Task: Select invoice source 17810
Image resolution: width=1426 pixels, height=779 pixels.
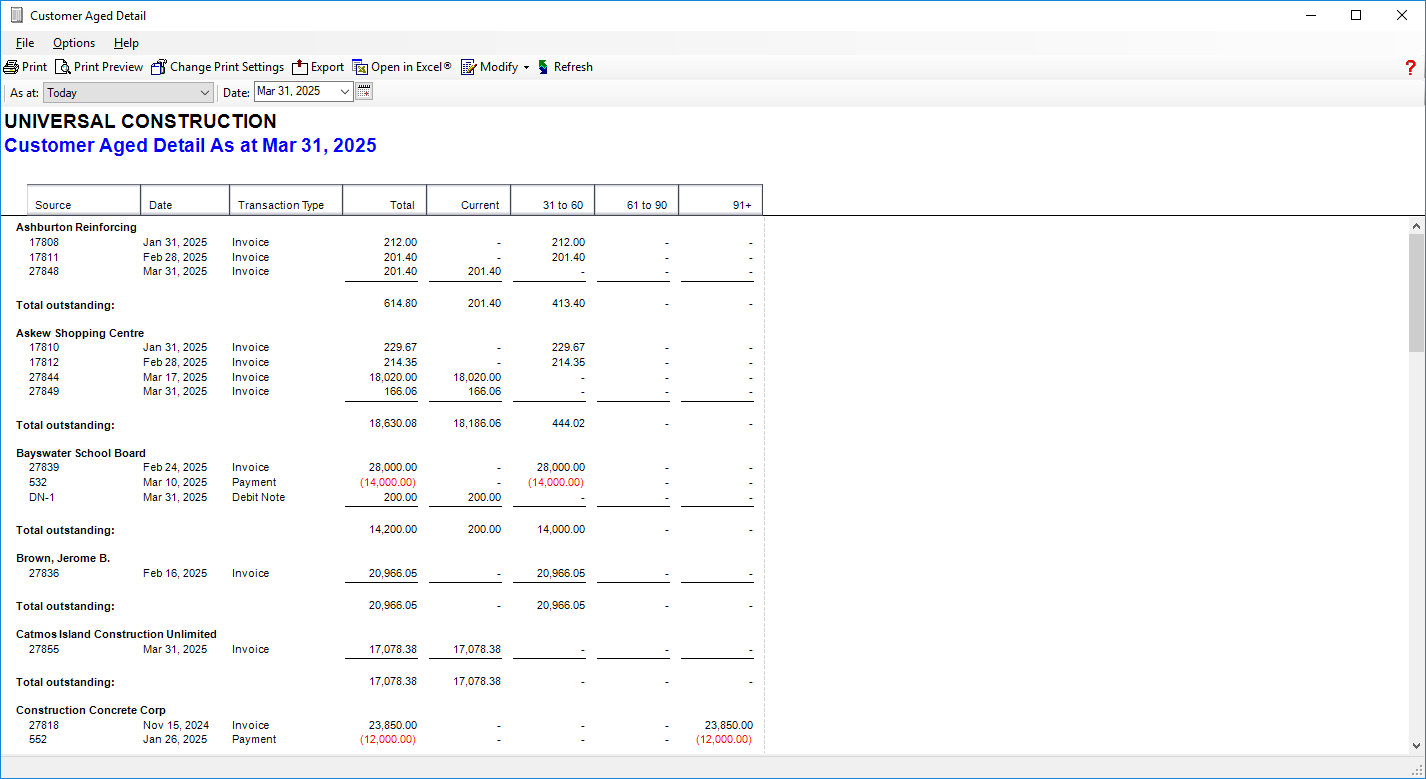Action: (x=44, y=347)
